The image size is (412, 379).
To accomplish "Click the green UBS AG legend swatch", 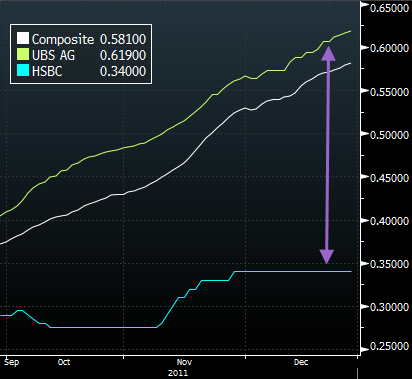I will pyautogui.click(x=23, y=54).
